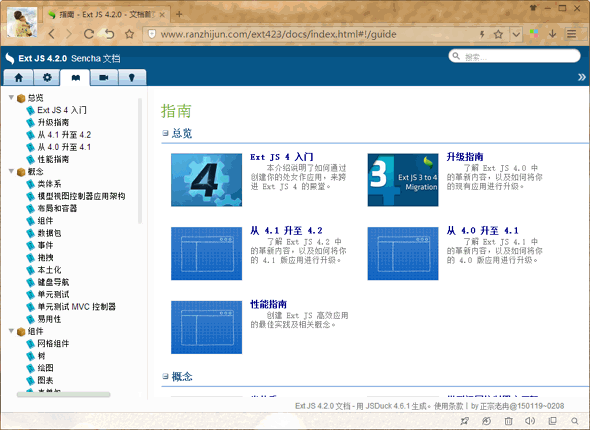
Task: Click the browser back arrow
Action: tap(52, 34)
